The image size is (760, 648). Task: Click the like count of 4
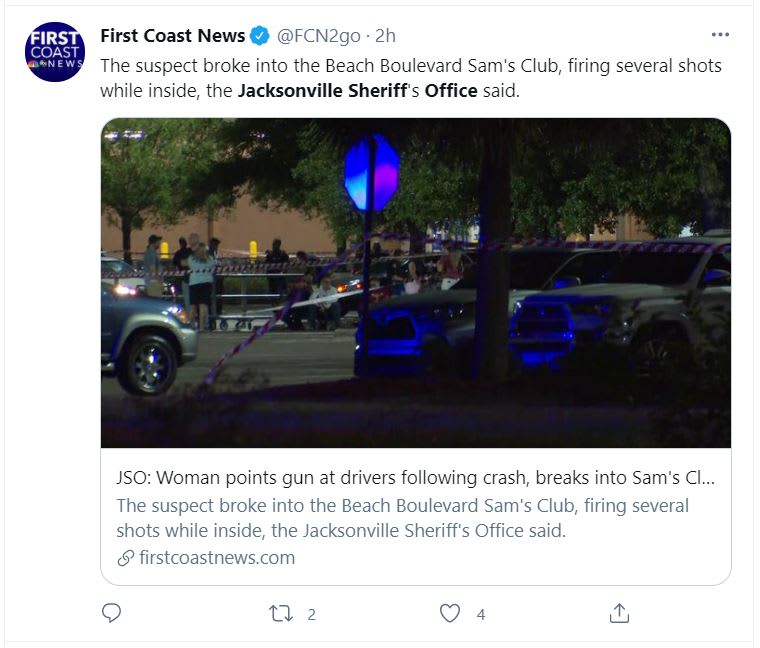tap(481, 615)
